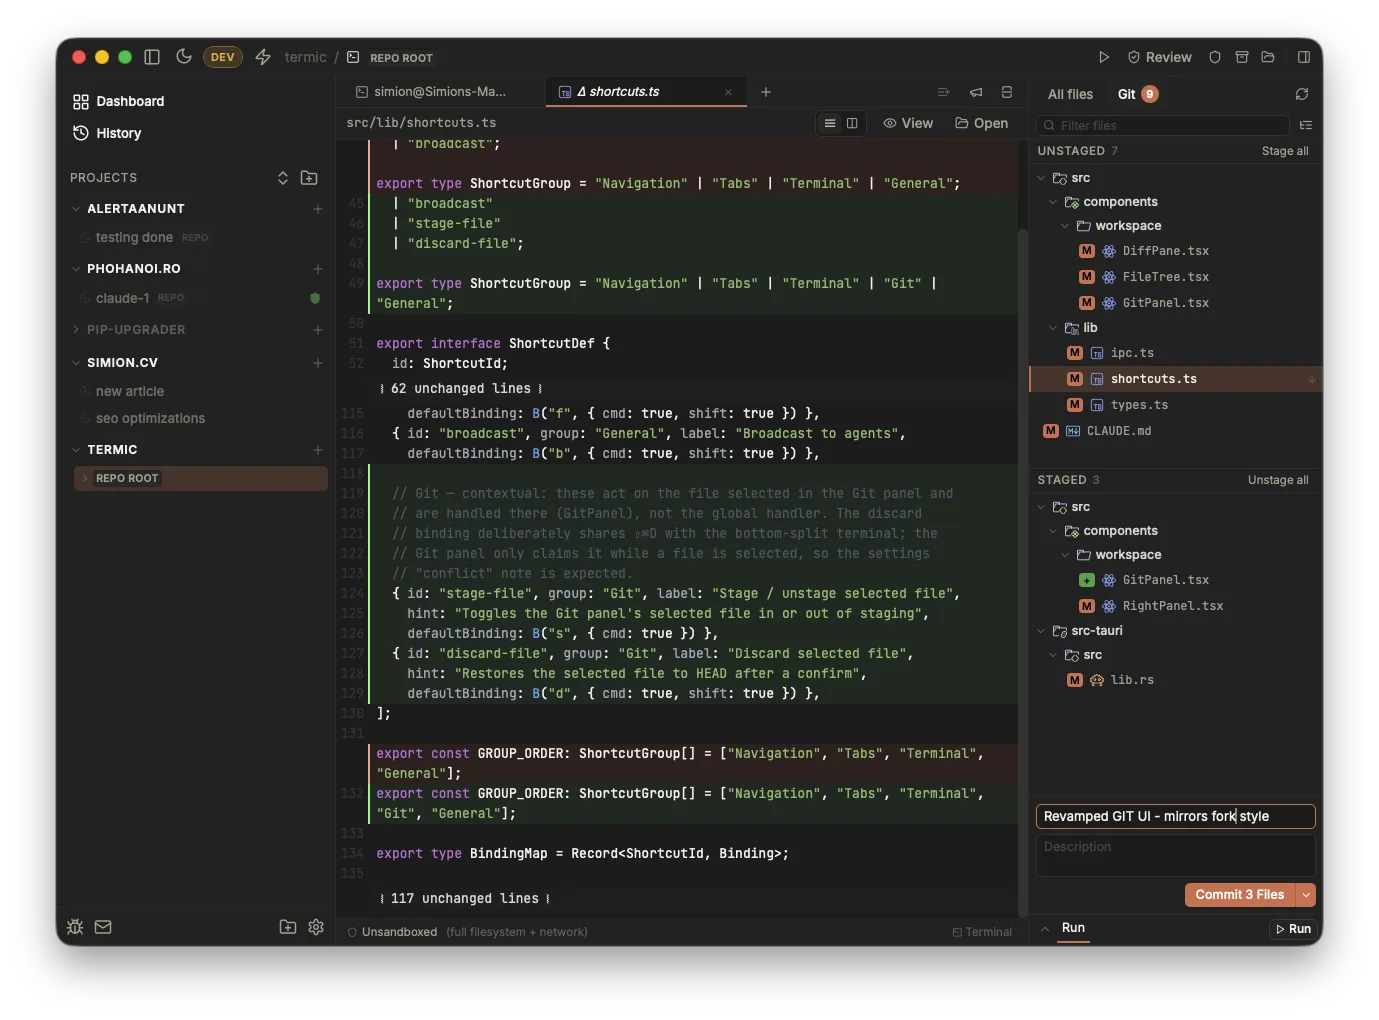
Task: Select the testing done session
Action: [x=134, y=238]
